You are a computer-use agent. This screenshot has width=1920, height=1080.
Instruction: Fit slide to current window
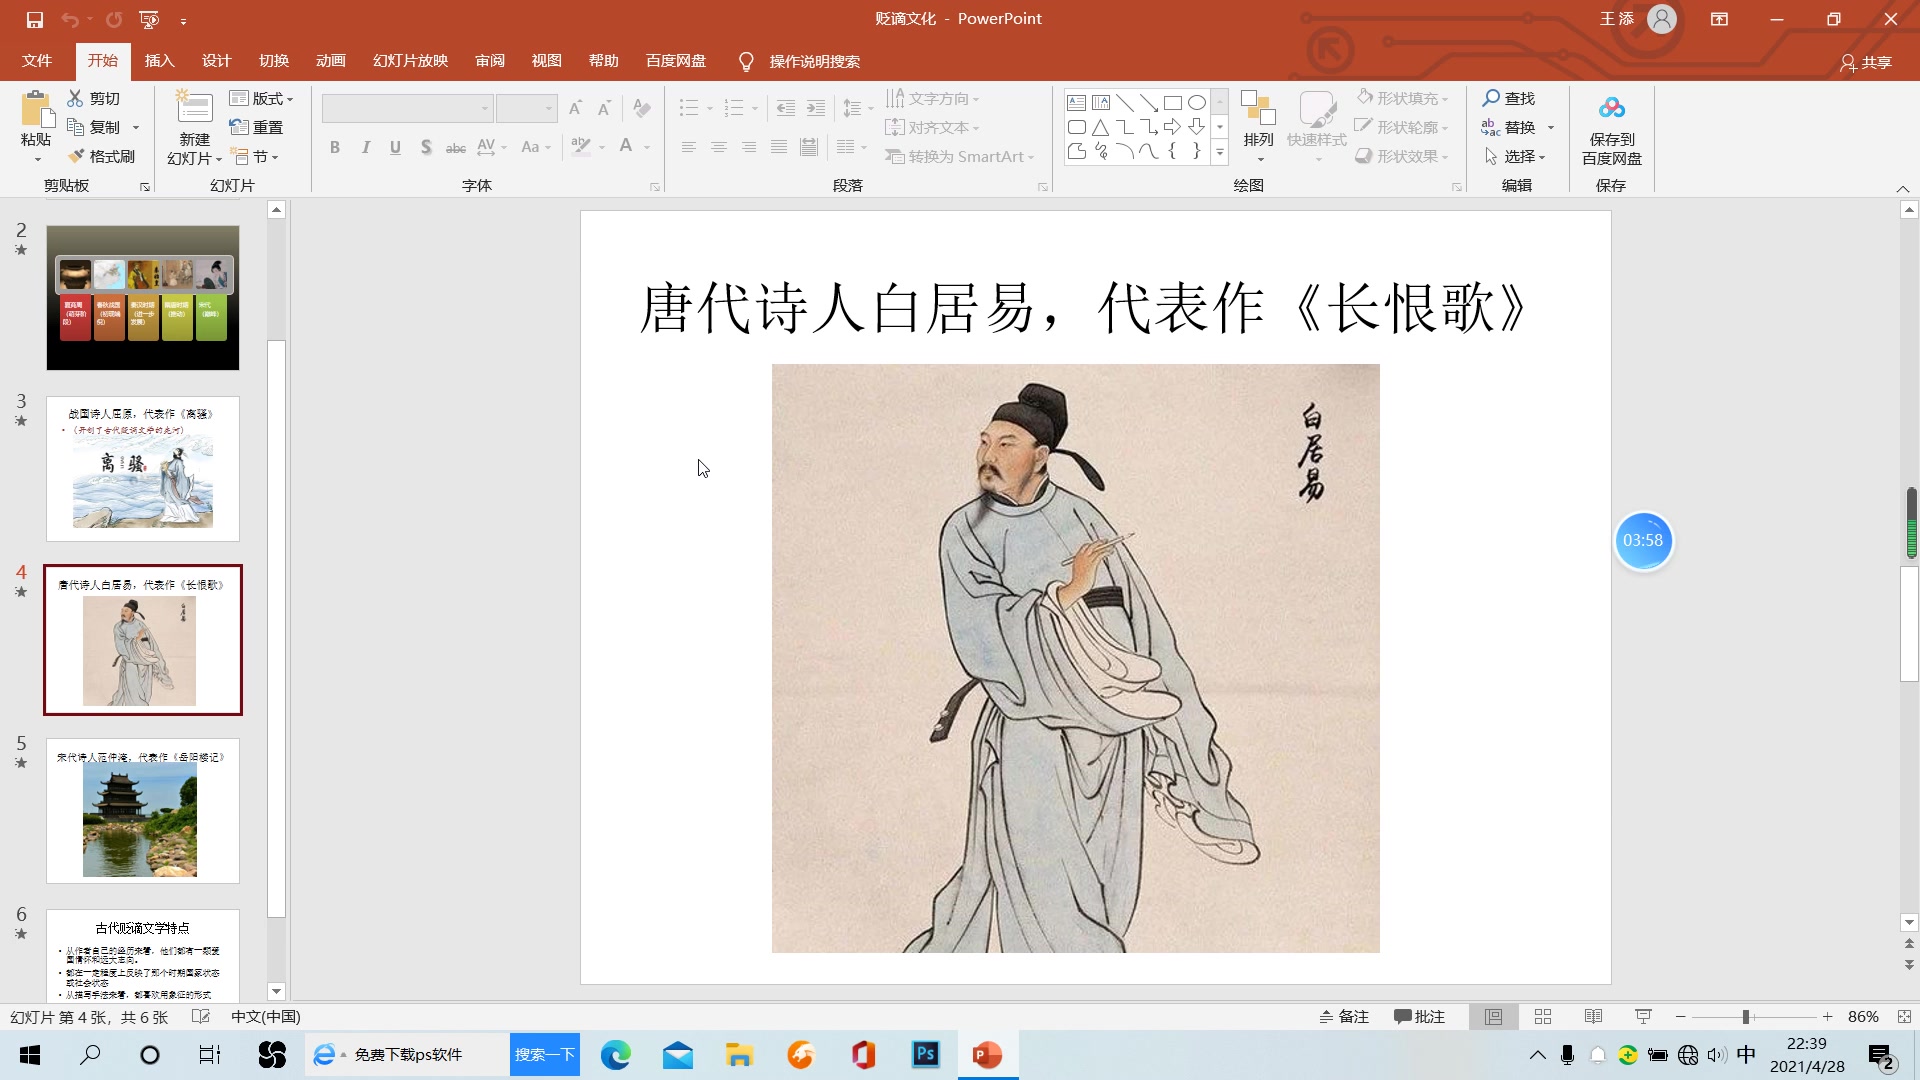pyautogui.click(x=1904, y=1016)
